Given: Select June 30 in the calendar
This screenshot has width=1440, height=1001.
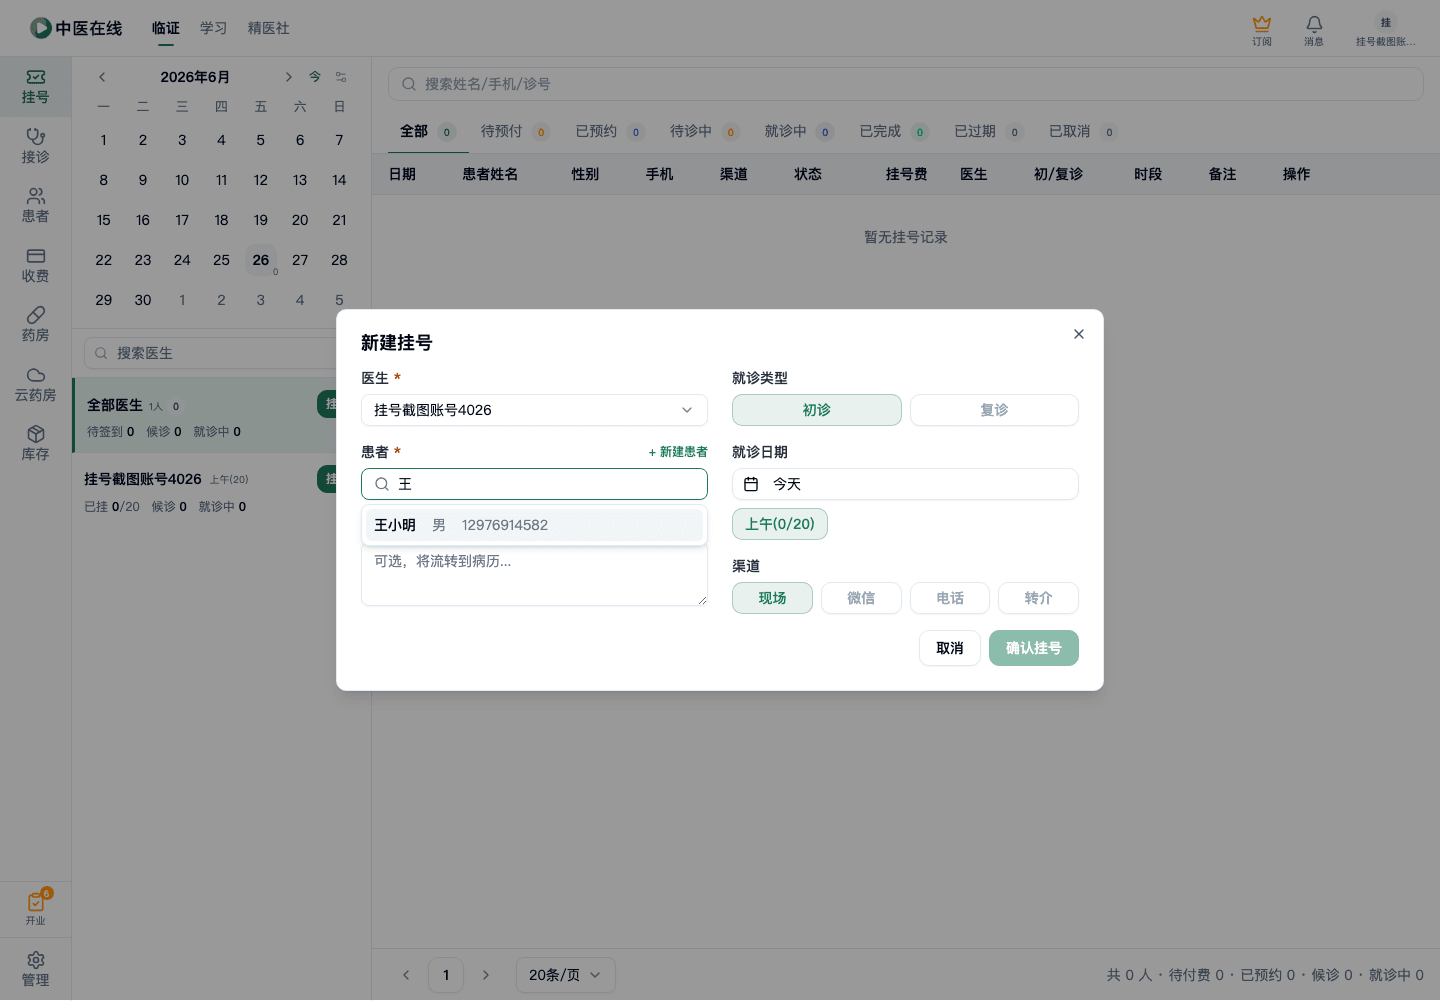Looking at the screenshot, I should [143, 300].
